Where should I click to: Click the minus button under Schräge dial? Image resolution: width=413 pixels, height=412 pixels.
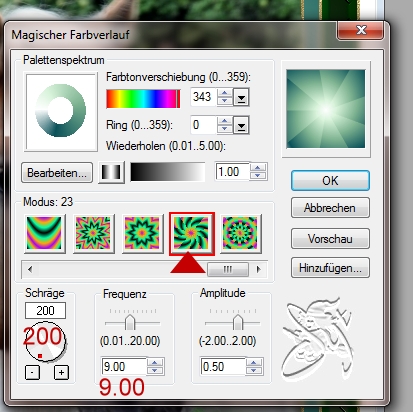32,372
